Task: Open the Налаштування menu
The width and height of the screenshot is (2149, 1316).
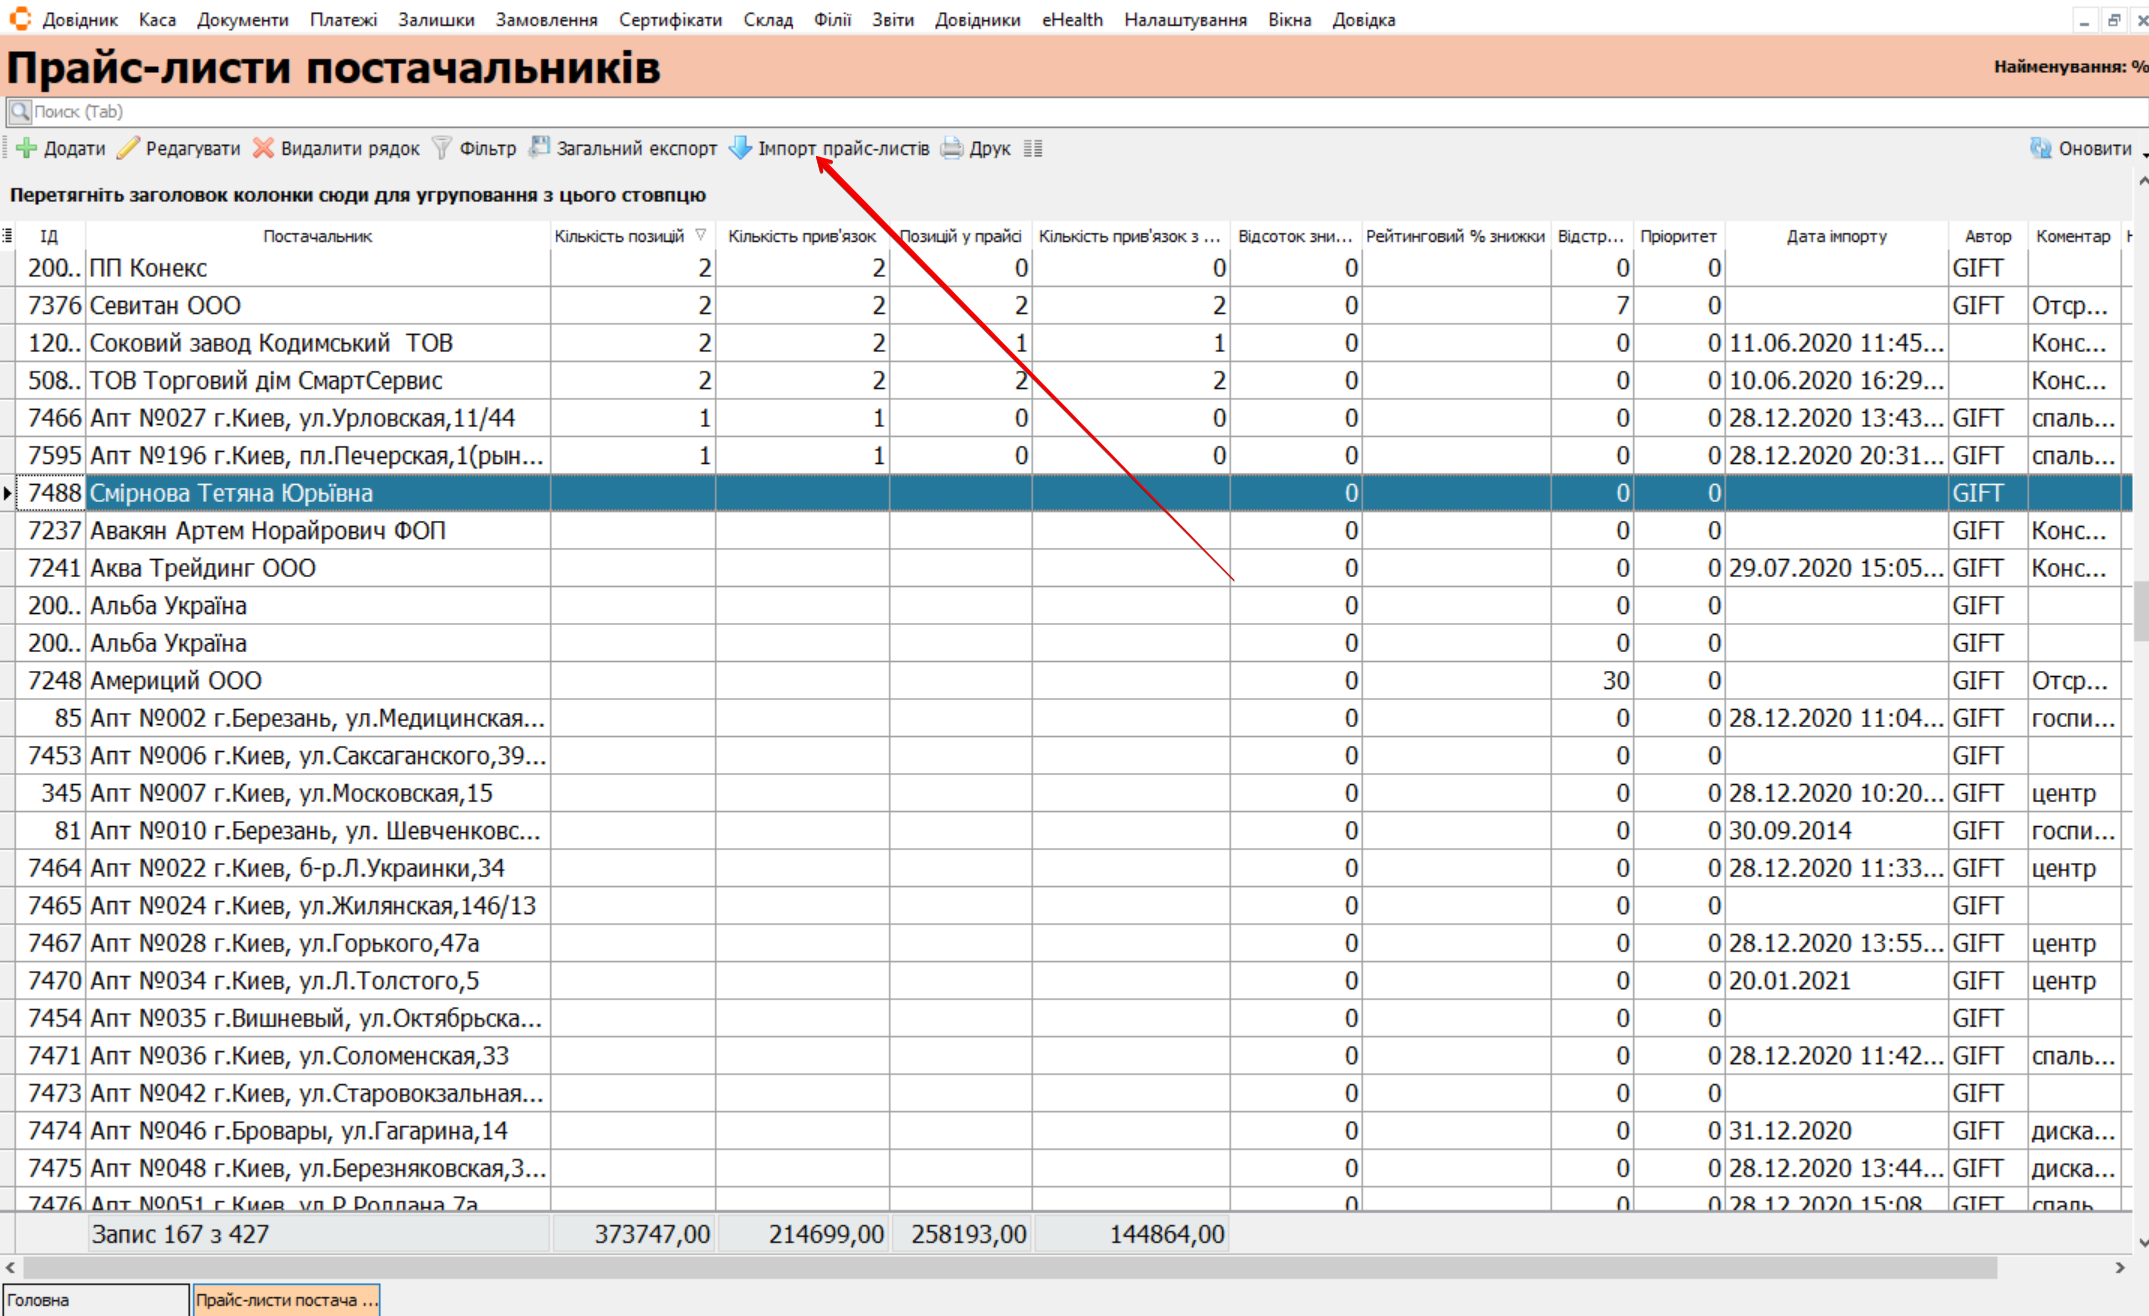Action: click(x=1185, y=20)
